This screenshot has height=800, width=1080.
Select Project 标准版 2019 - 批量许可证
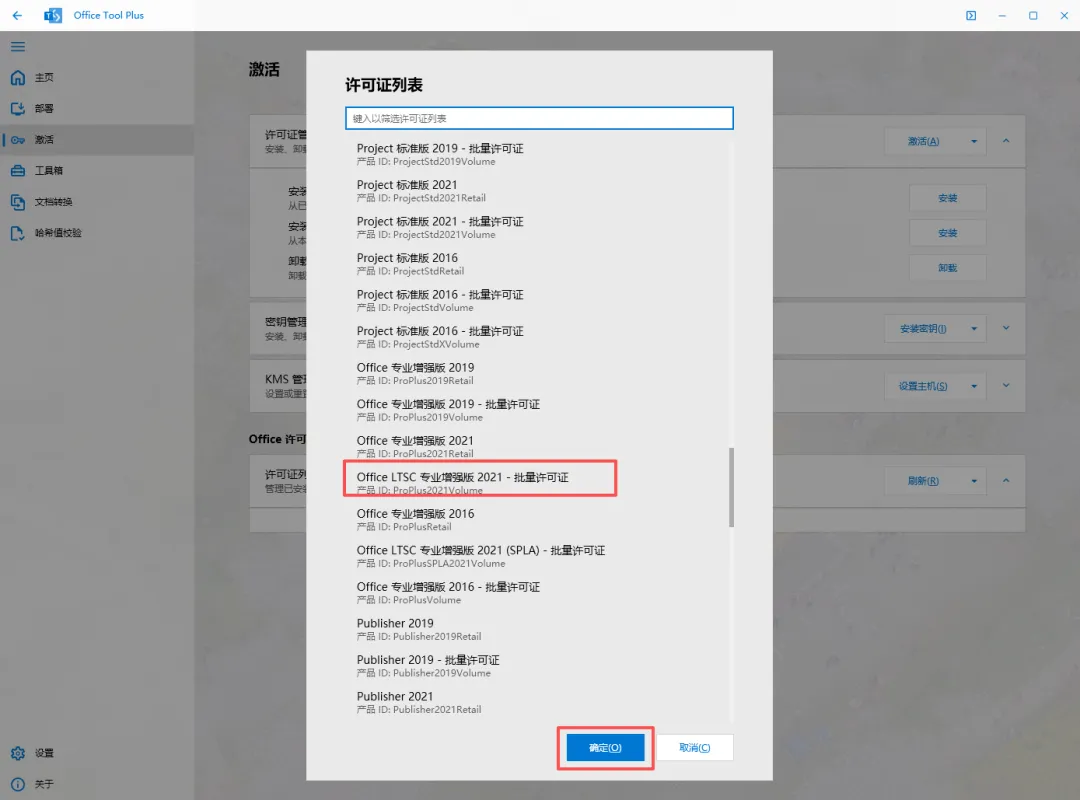tap(539, 154)
